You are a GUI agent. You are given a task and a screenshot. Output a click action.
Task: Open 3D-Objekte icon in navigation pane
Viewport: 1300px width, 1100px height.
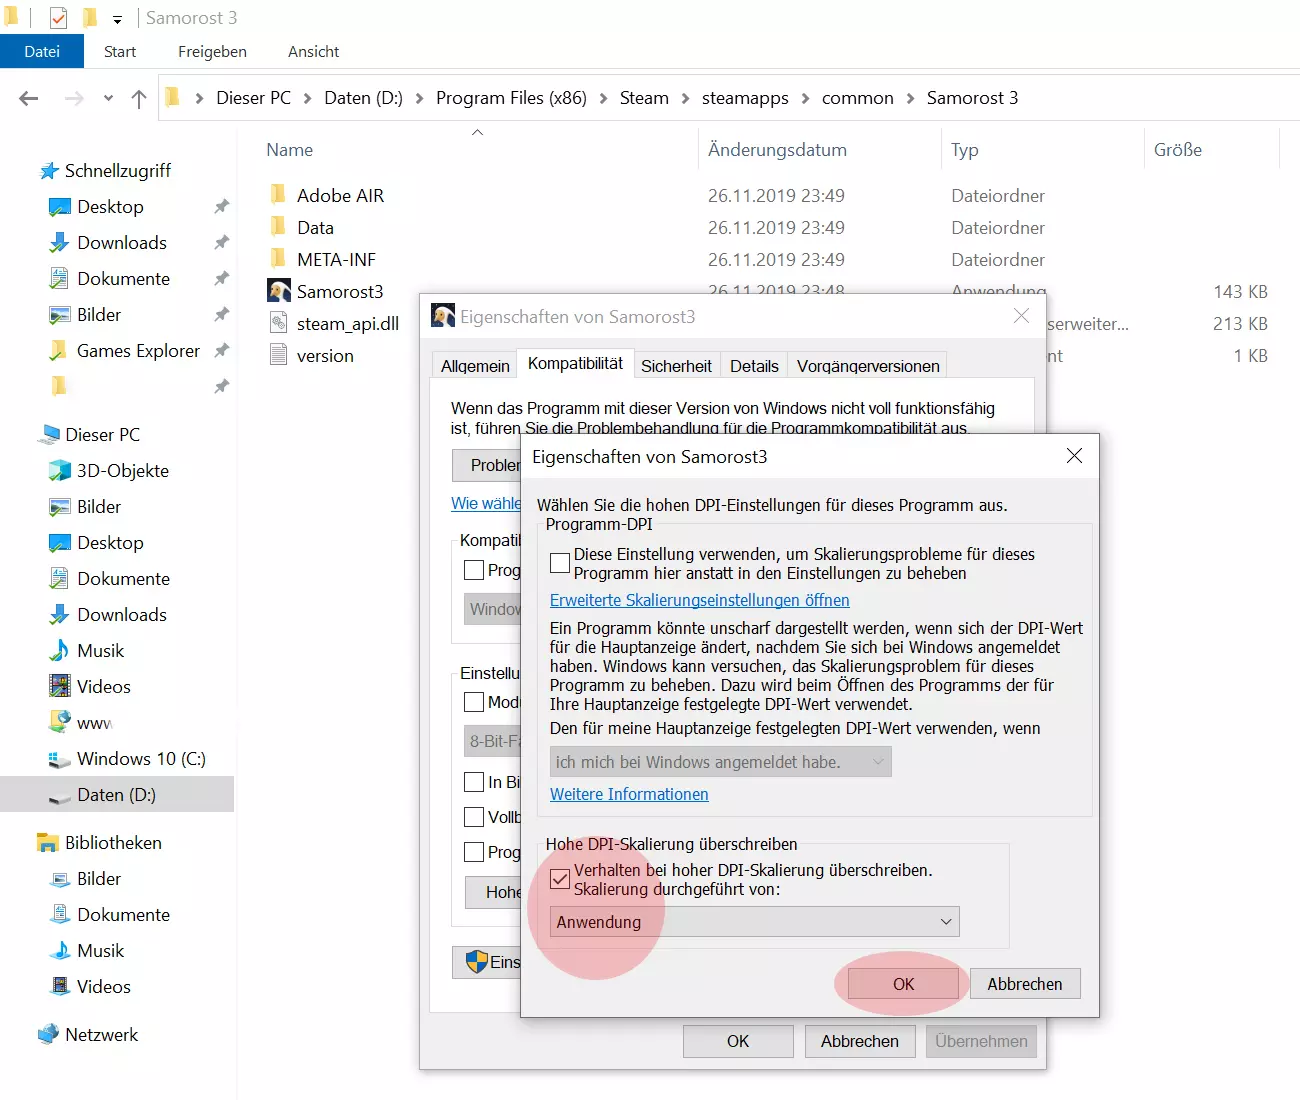click(x=60, y=471)
